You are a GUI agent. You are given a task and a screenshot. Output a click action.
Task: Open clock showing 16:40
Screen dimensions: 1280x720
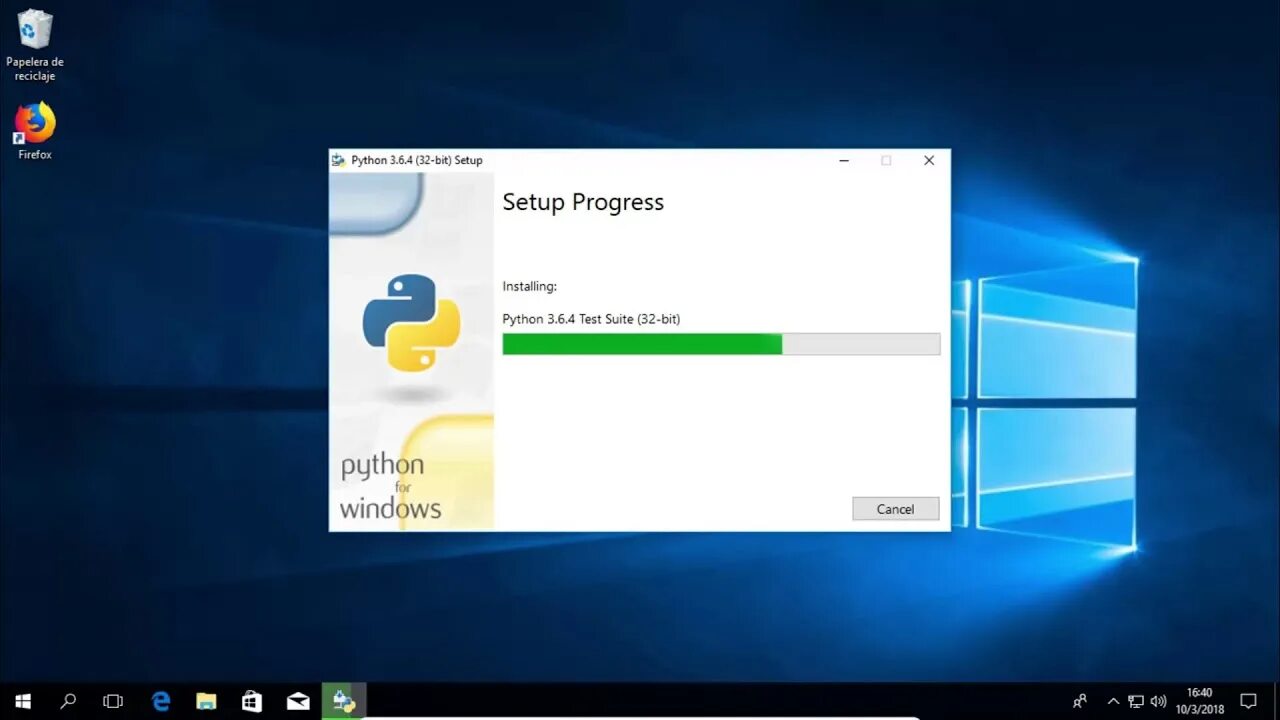point(1200,701)
